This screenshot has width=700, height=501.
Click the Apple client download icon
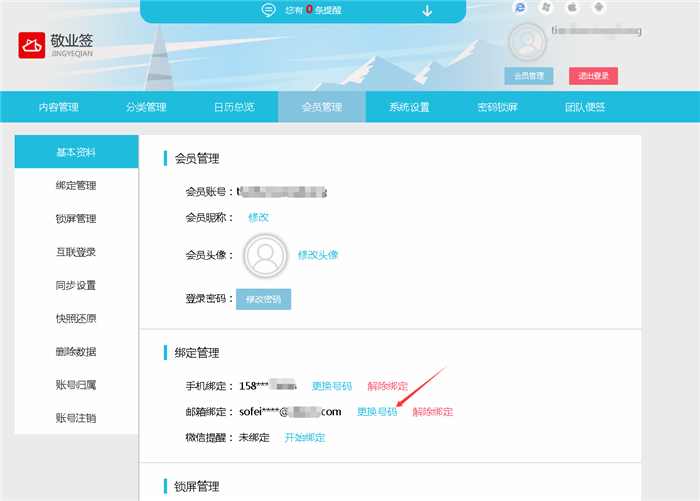(573, 8)
